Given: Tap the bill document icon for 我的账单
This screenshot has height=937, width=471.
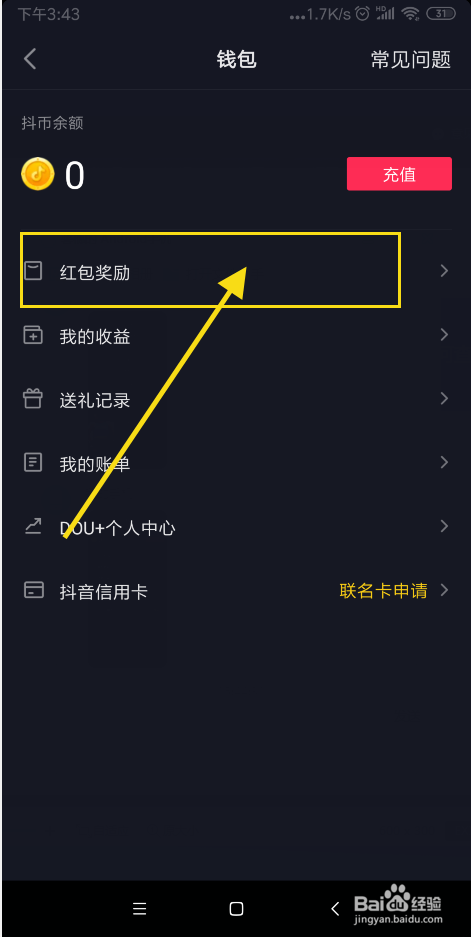Looking at the screenshot, I should pos(33,463).
